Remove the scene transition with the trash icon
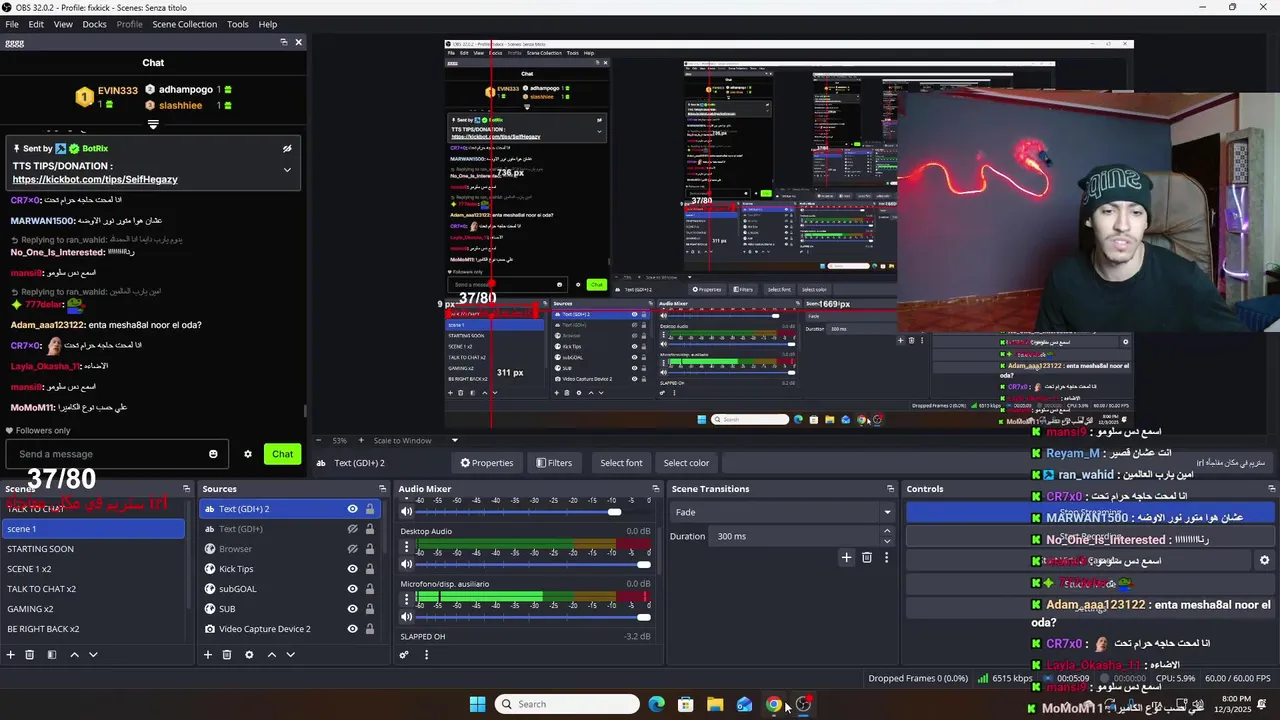Image resolution: width=1280 pixels, height=720 pixels. [x=867, y=557]
